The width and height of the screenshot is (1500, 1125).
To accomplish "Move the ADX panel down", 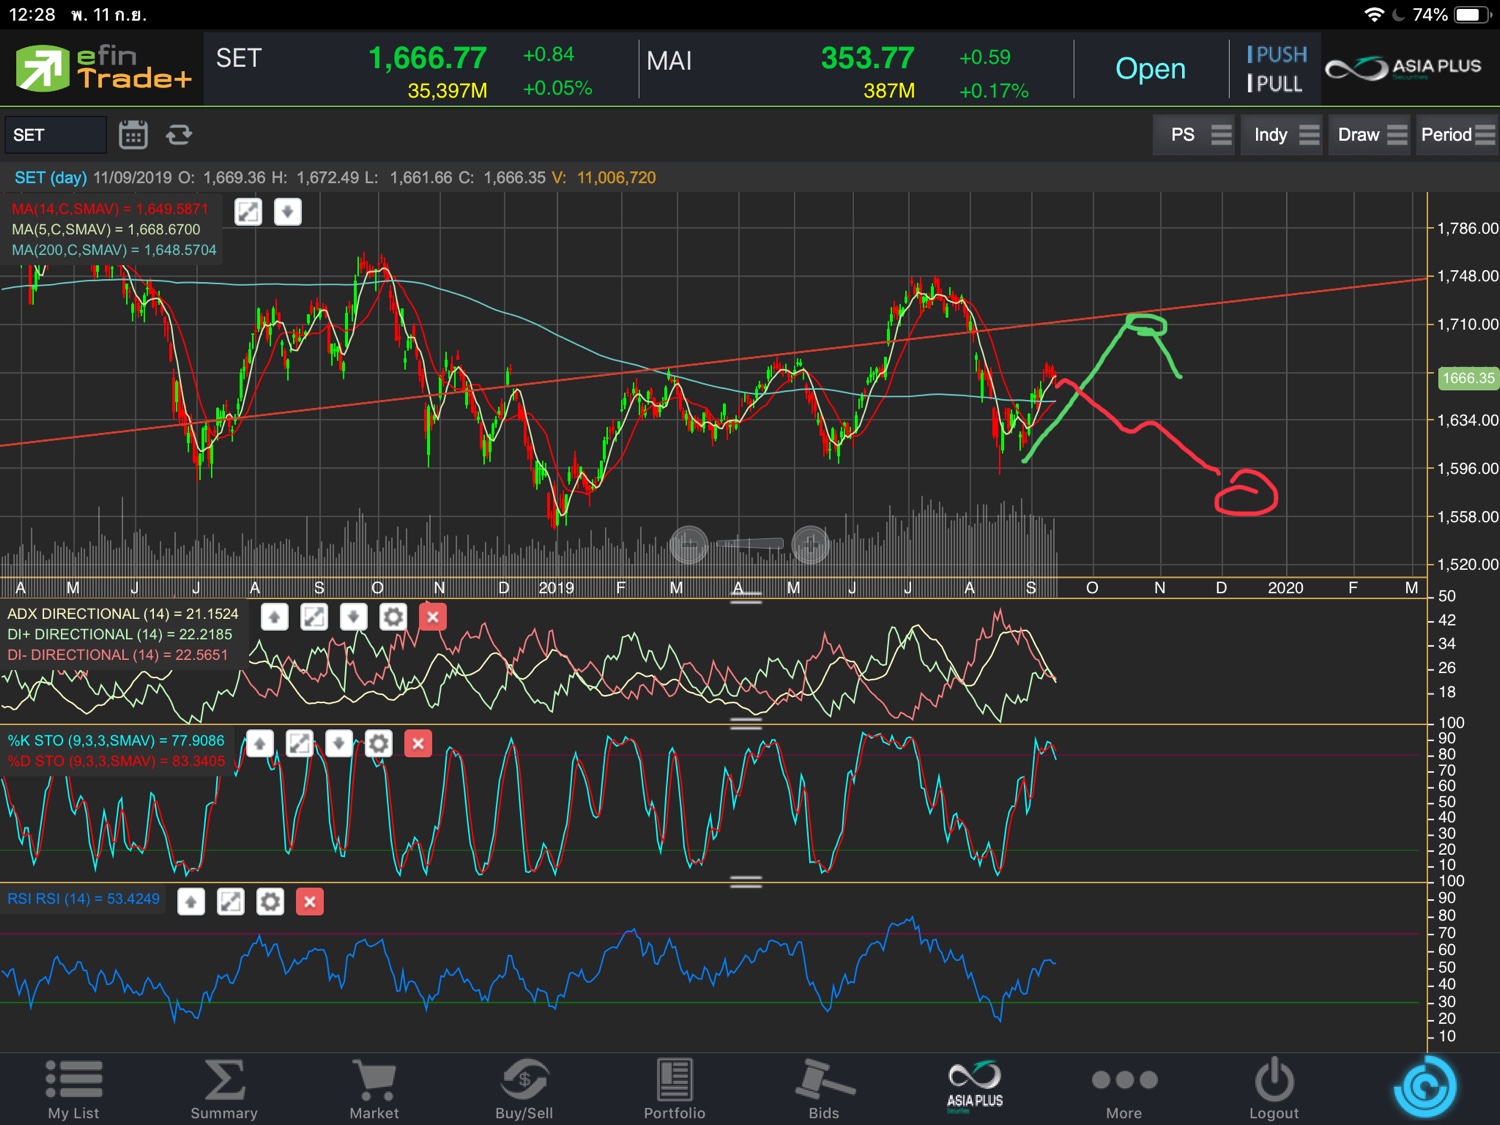I will 353,617.
